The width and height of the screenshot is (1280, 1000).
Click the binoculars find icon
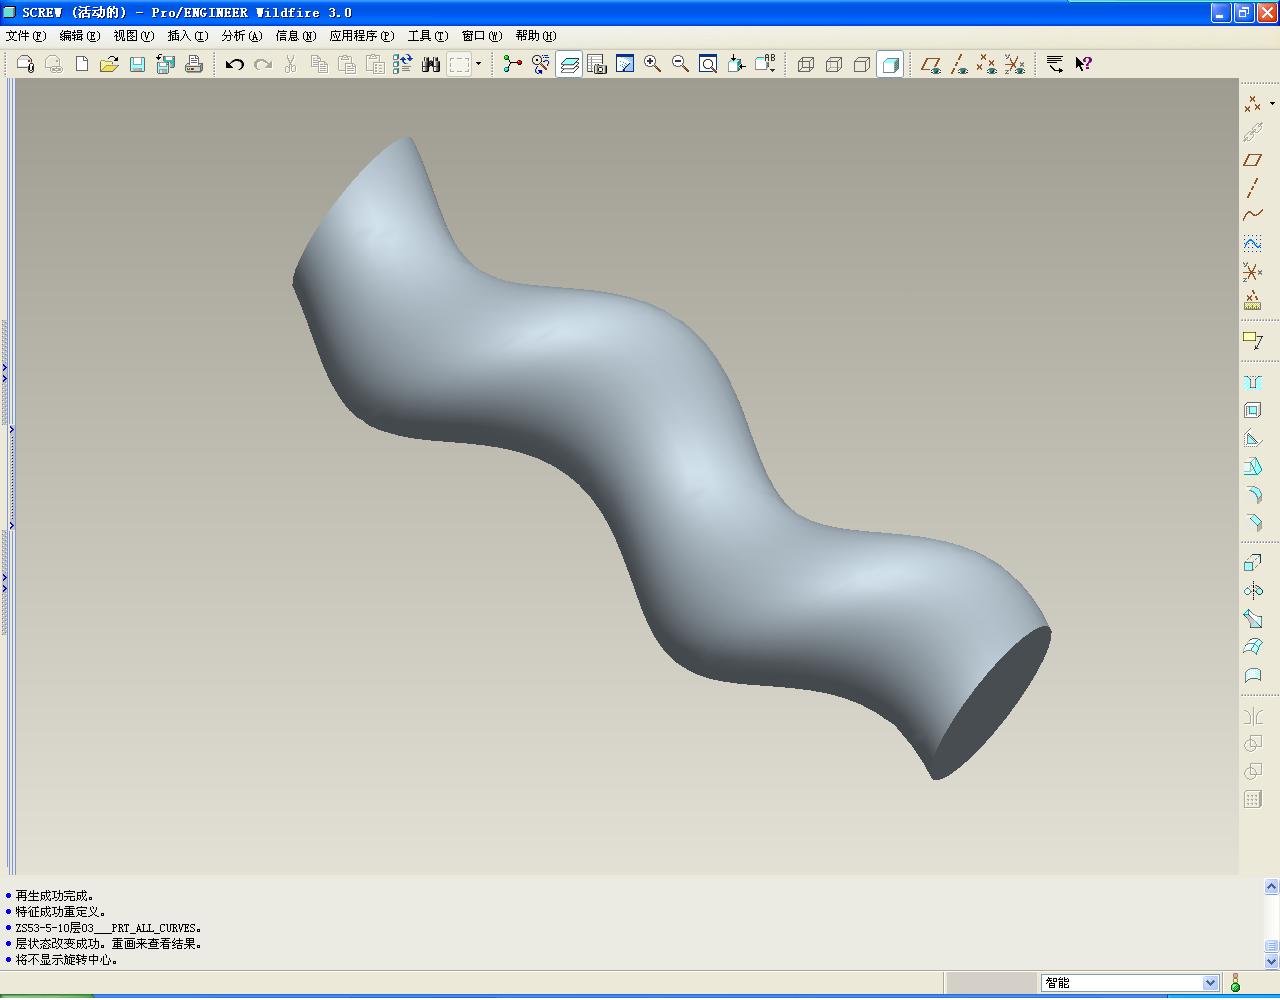point(431,64)
